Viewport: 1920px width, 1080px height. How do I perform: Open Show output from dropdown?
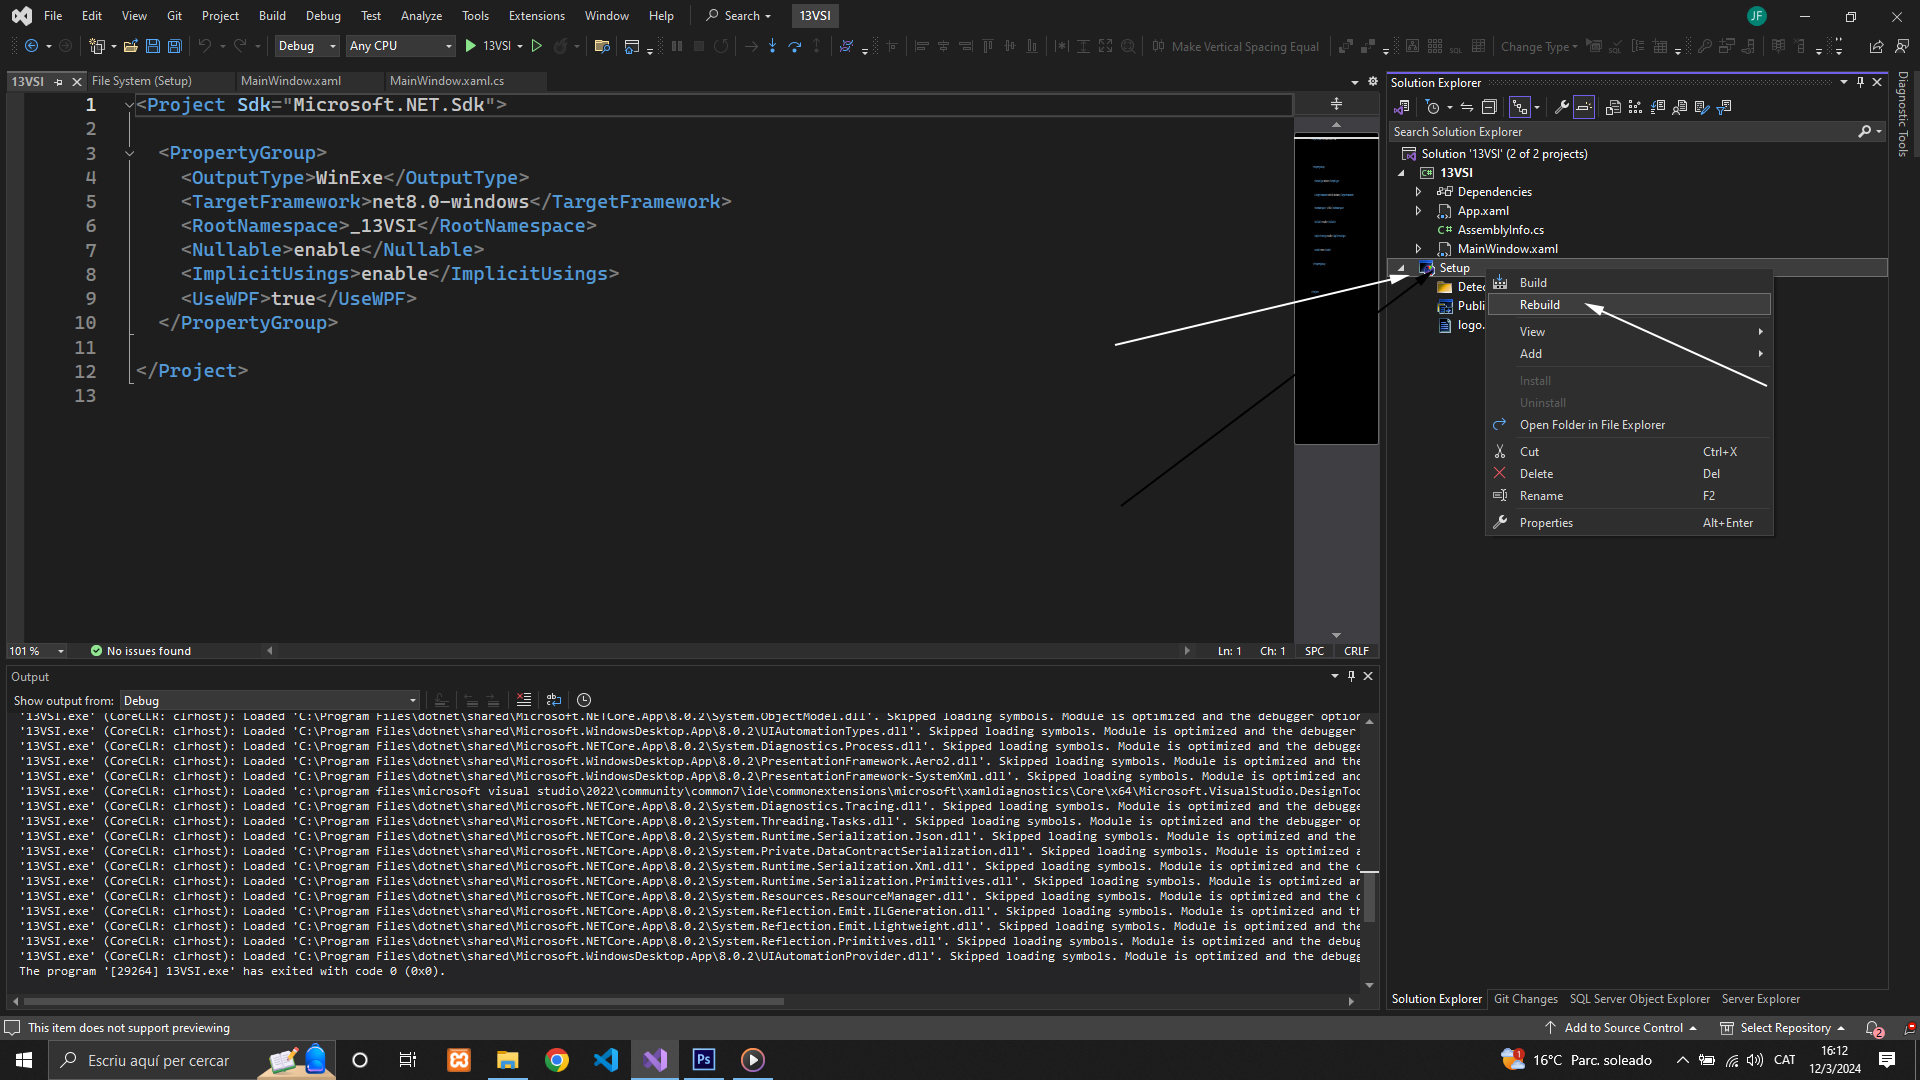[x=270, y=701]
